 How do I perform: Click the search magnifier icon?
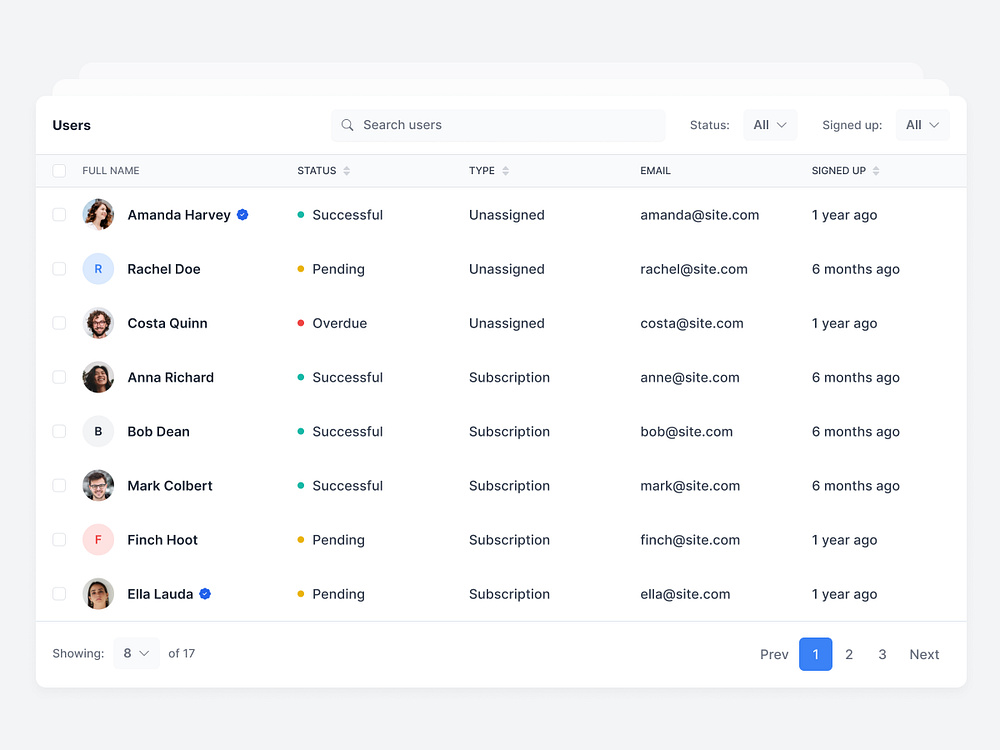click(x=347, y=125)
